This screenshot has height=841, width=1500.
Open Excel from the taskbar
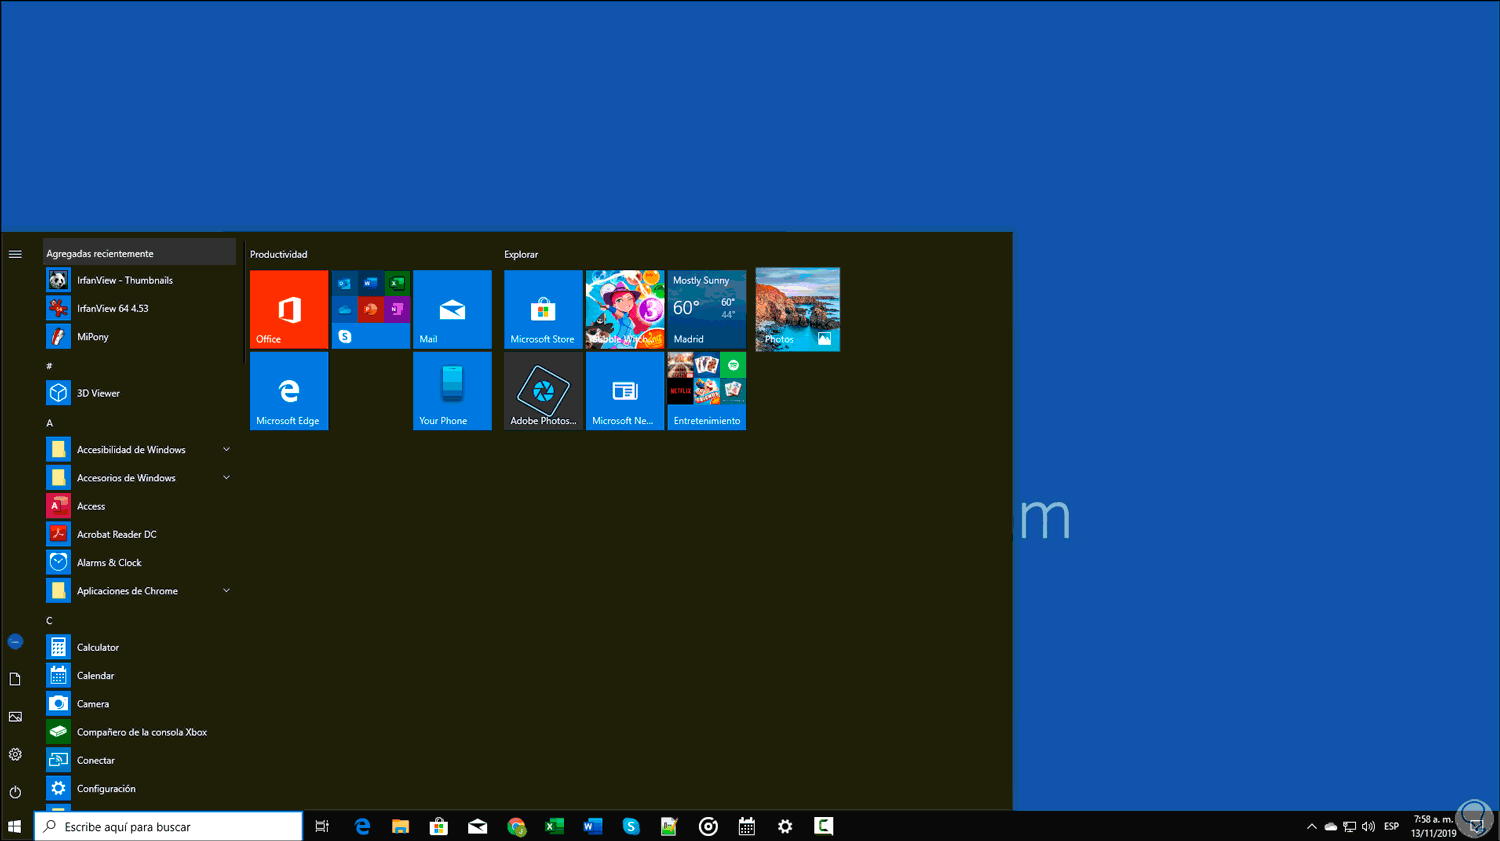[554, 826]
